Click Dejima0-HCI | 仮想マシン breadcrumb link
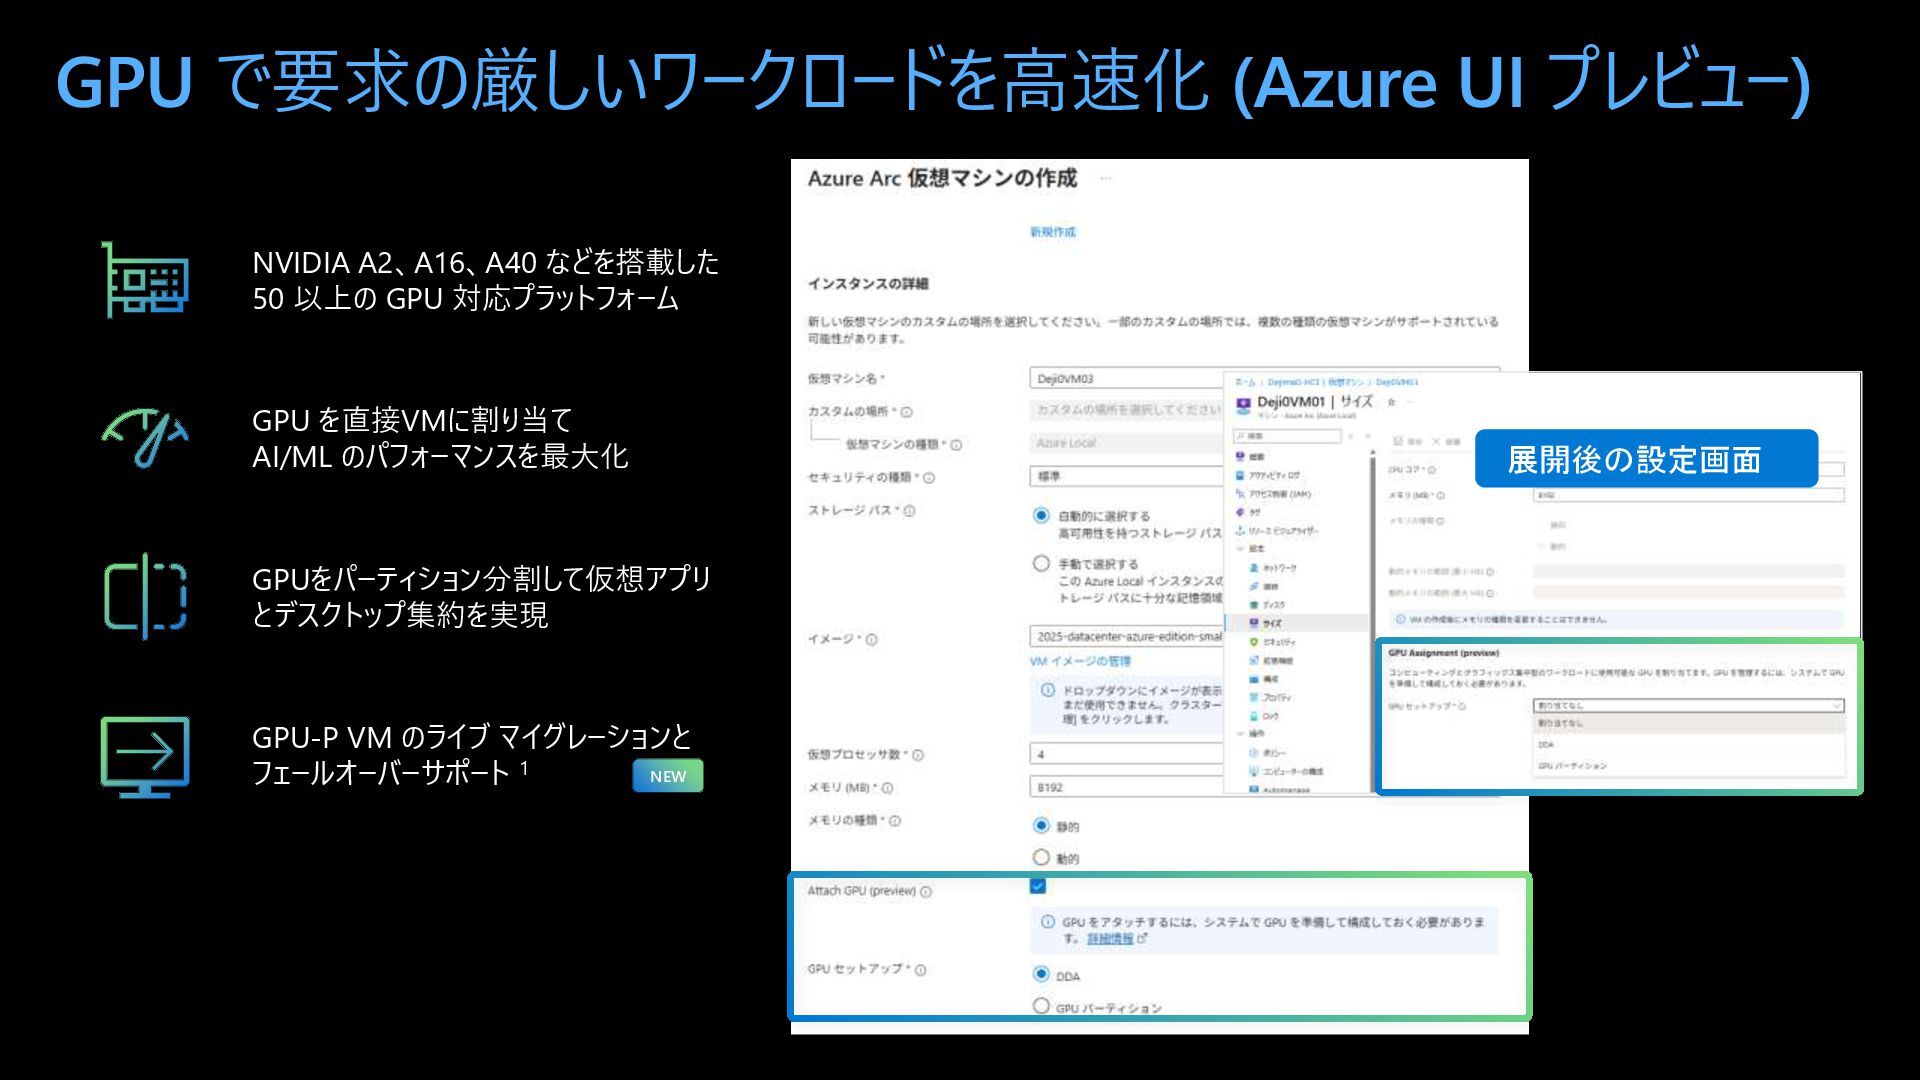Viewport: 1920px width, 1080px height. (1315, 382)
